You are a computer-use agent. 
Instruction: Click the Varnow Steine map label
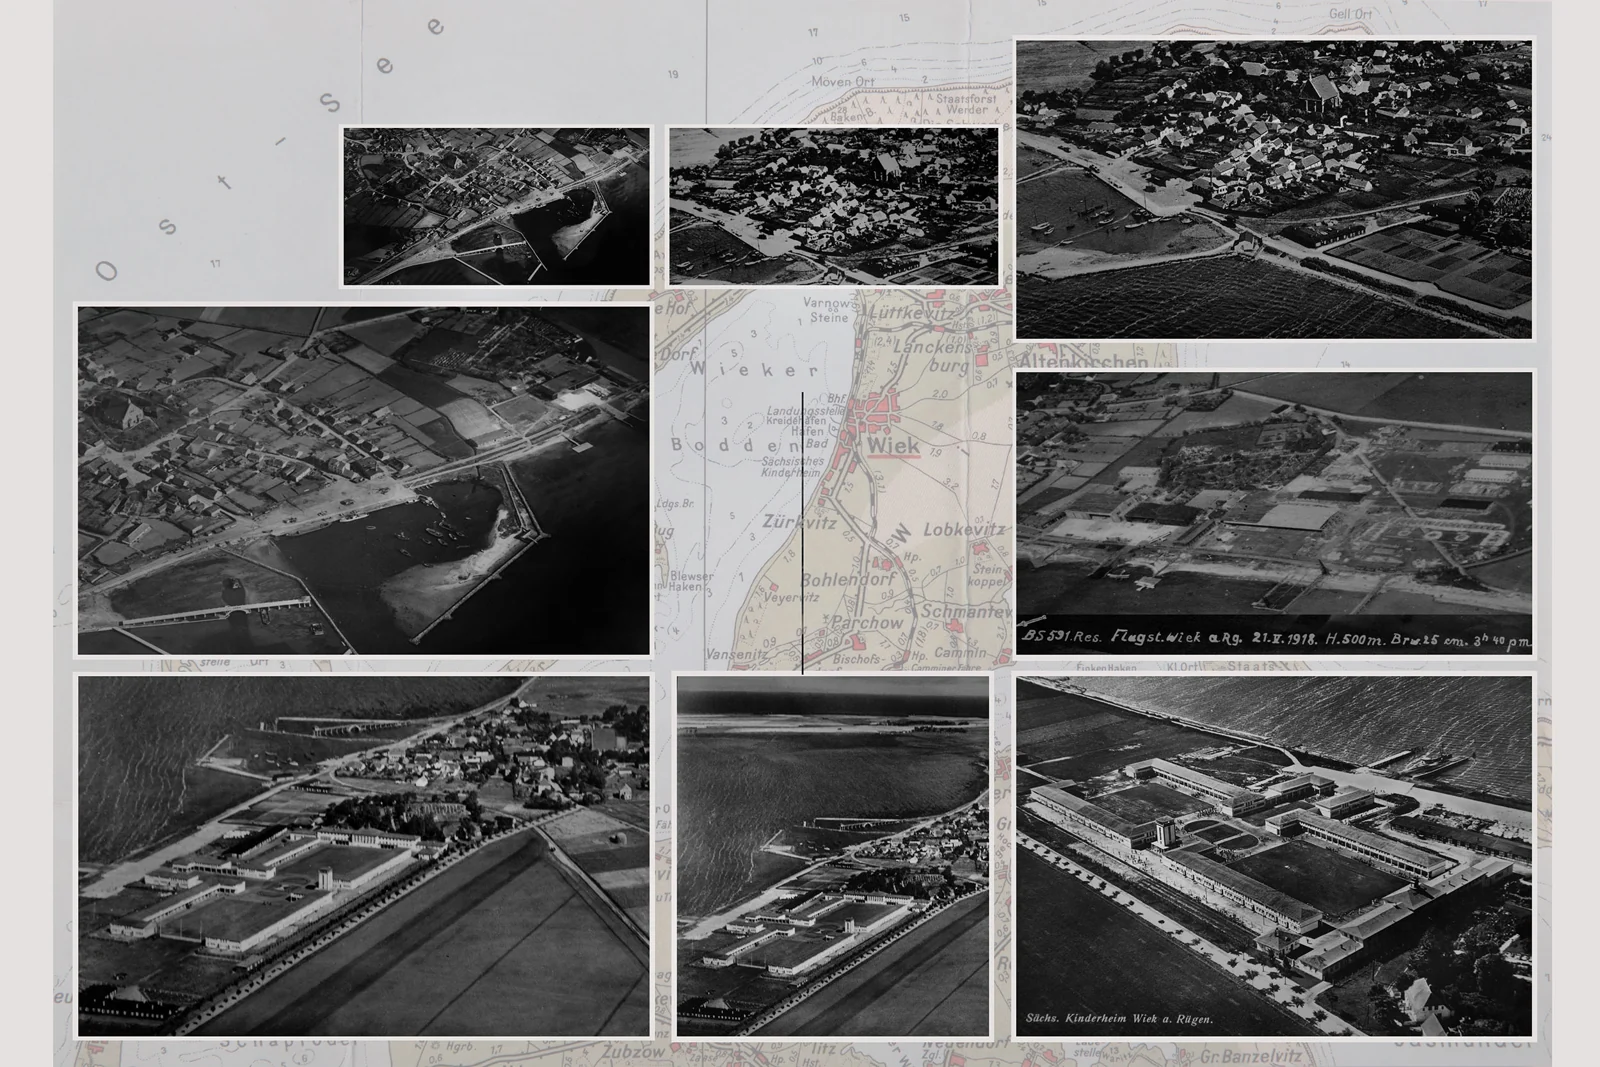click(828, 309)
